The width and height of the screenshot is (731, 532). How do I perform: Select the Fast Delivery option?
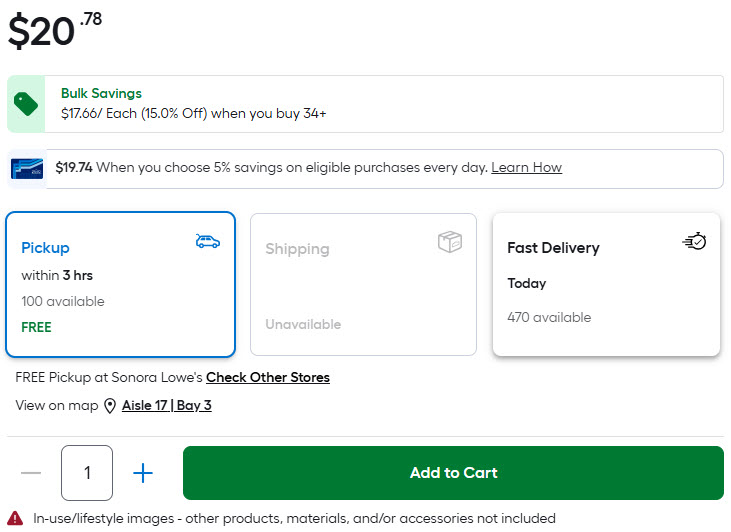coord(606,285)
